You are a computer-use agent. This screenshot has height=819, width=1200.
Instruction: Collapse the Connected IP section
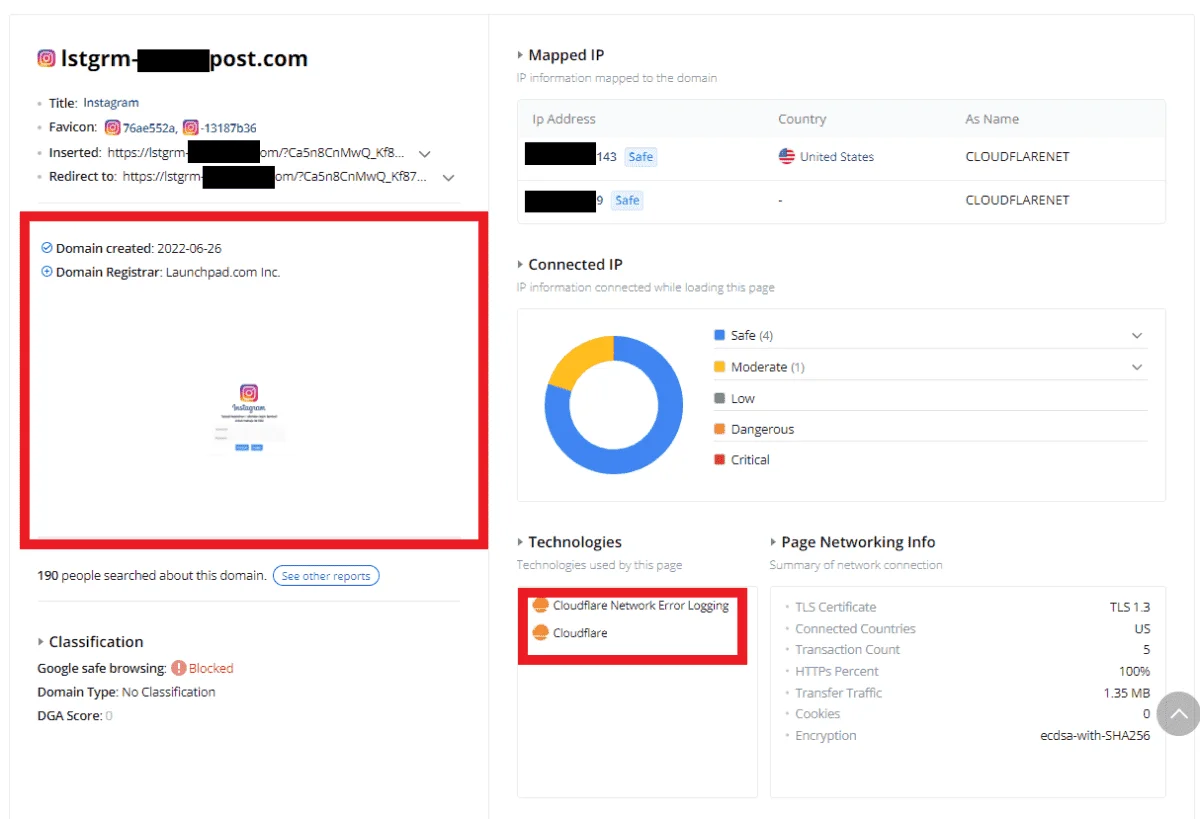coord(520,265)
